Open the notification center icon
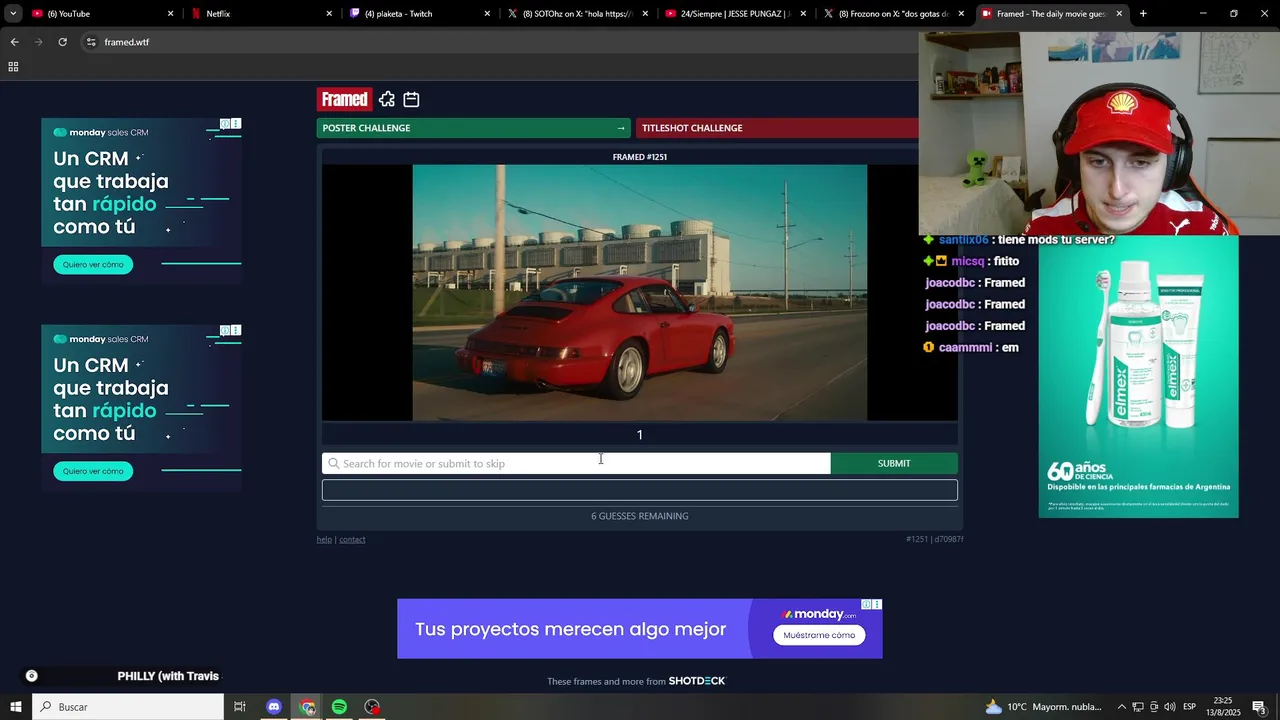 point(1260,707)
